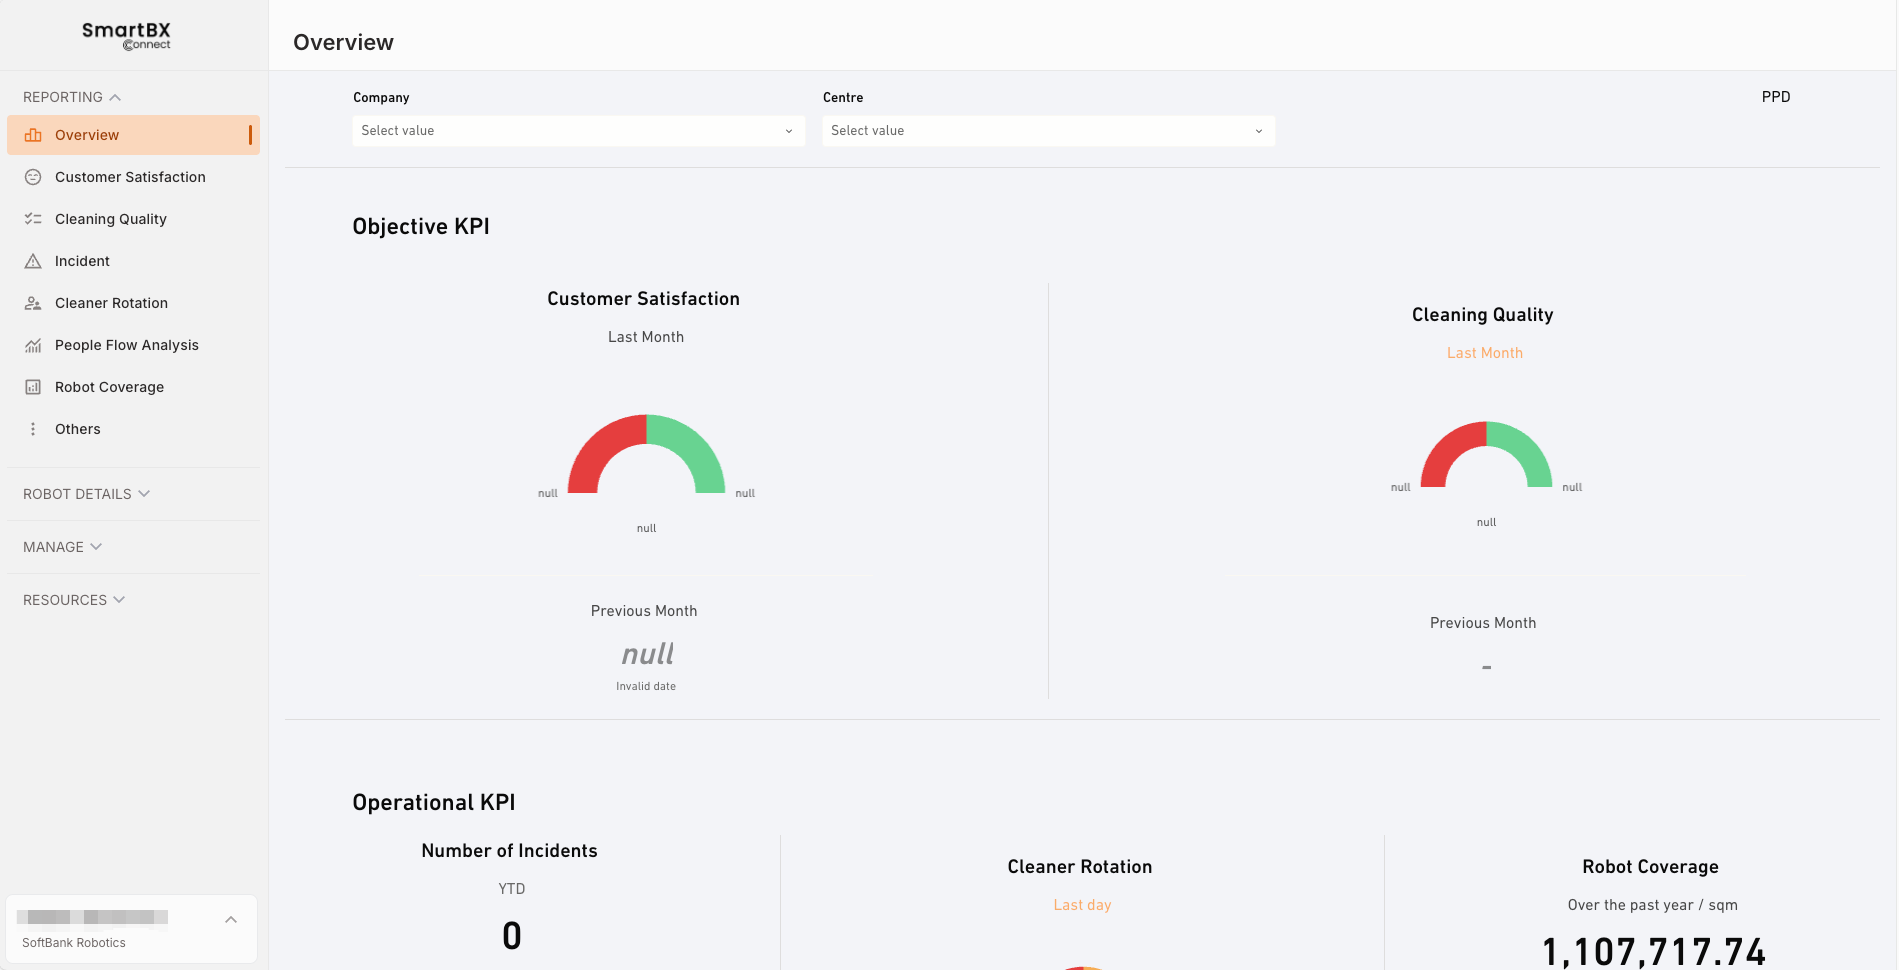Click the Cleaning Quality checklist icon
The height and width of the screenshot is (970, 1899).
33,219
